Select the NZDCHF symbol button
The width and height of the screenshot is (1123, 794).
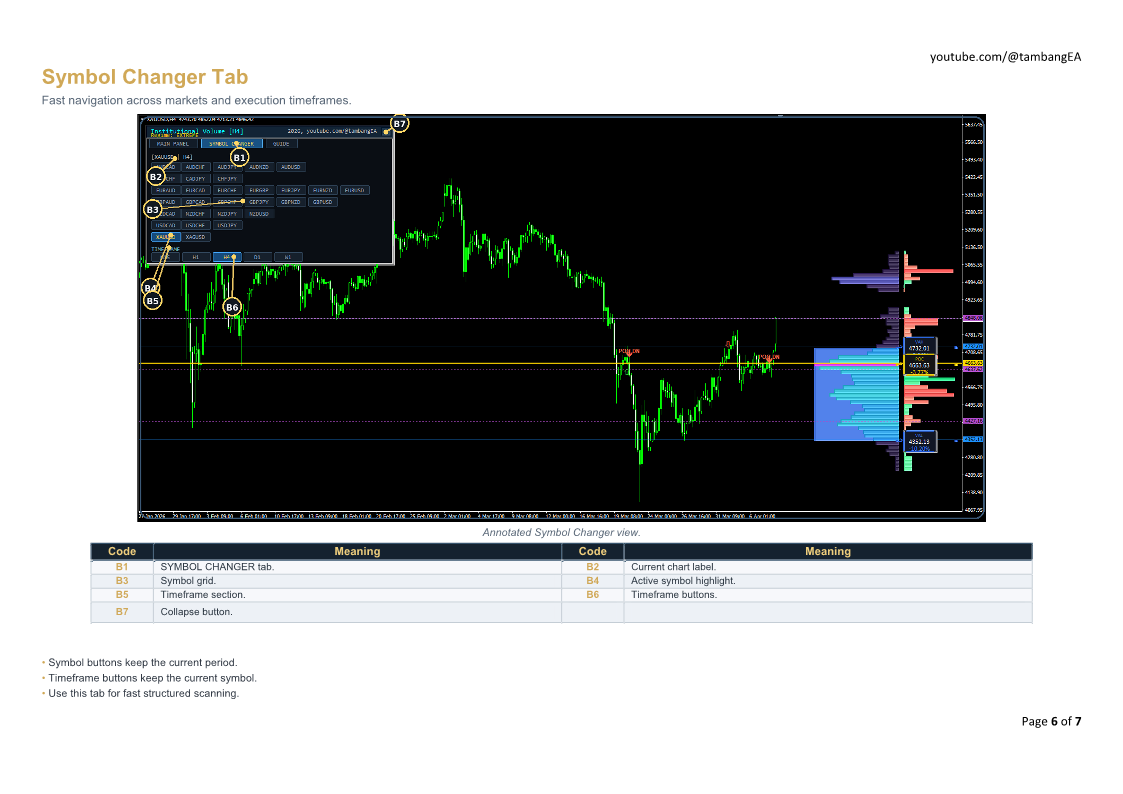pos(195,213)
